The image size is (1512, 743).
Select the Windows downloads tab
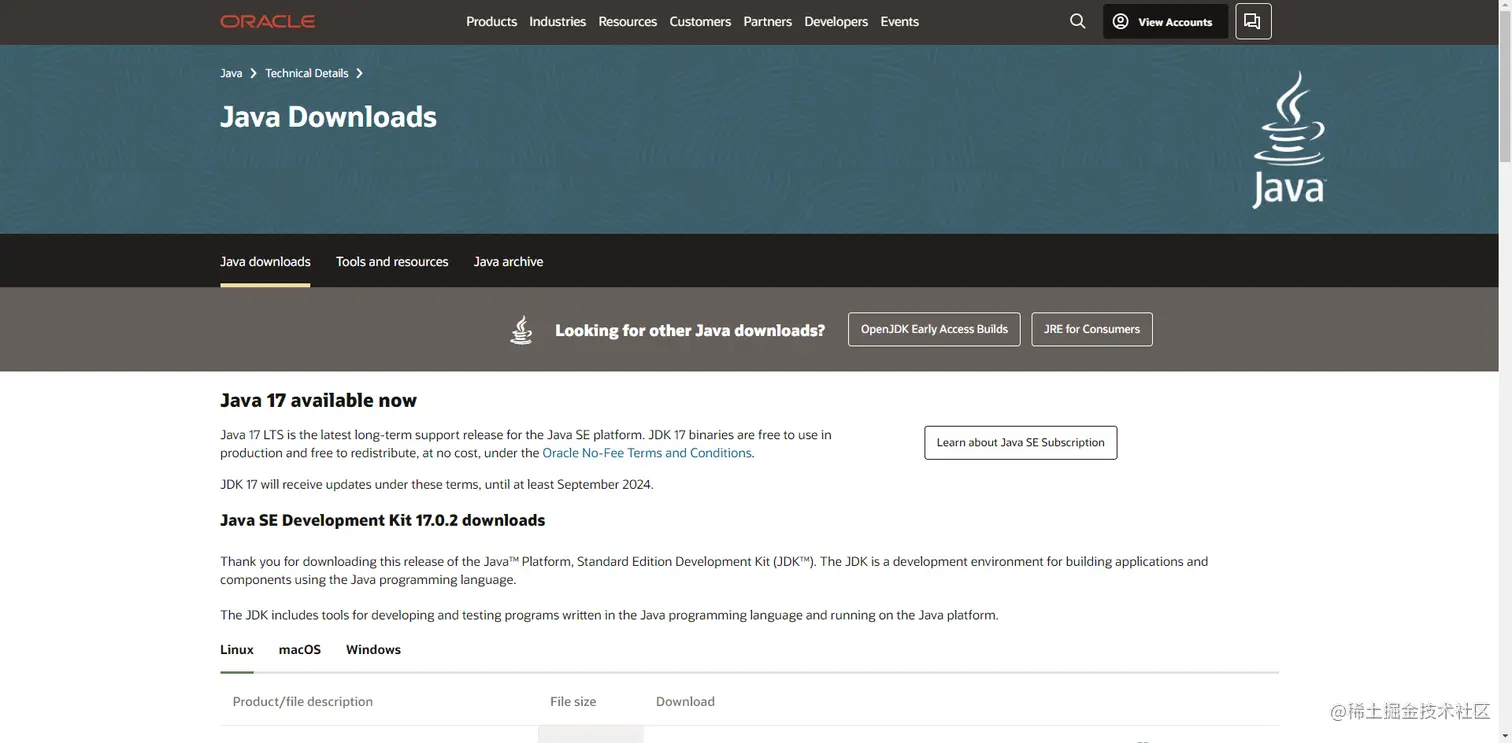point(373,650)
